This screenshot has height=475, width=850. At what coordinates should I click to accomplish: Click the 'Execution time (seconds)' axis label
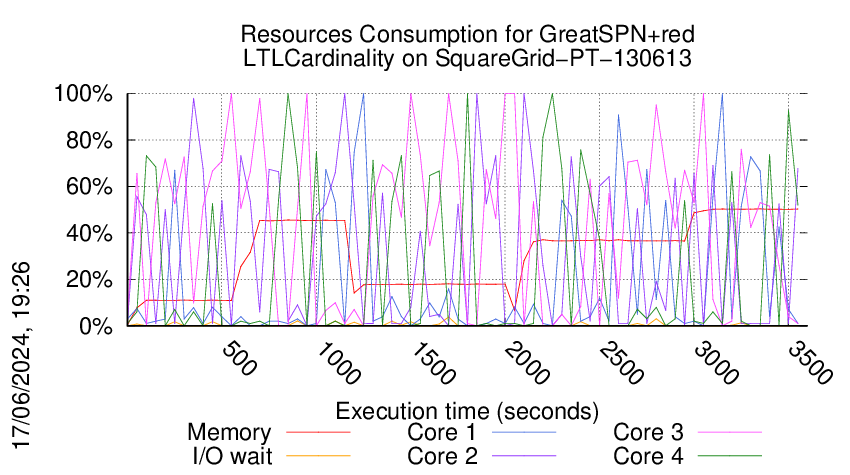pos(467,412)
